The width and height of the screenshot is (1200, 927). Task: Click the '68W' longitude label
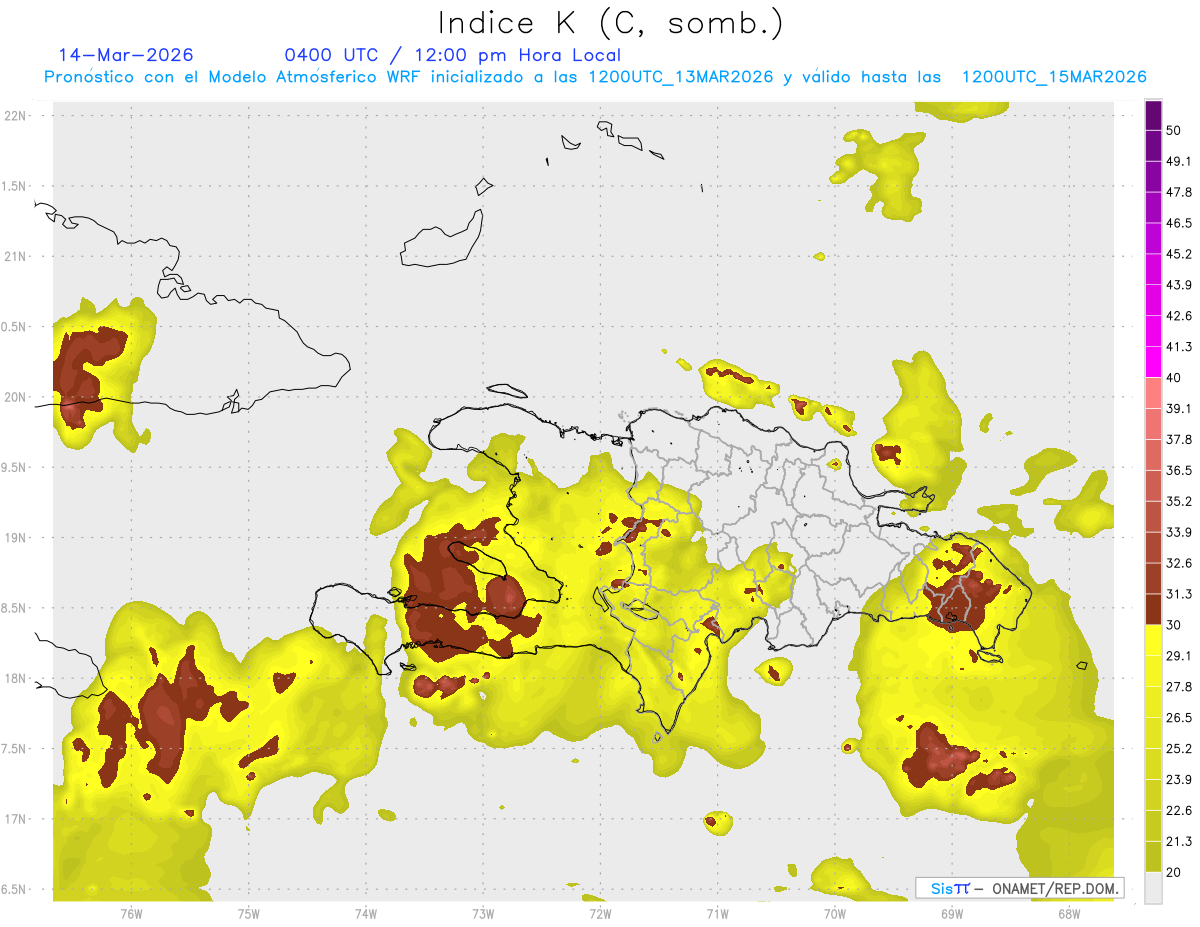[1069, 913]
